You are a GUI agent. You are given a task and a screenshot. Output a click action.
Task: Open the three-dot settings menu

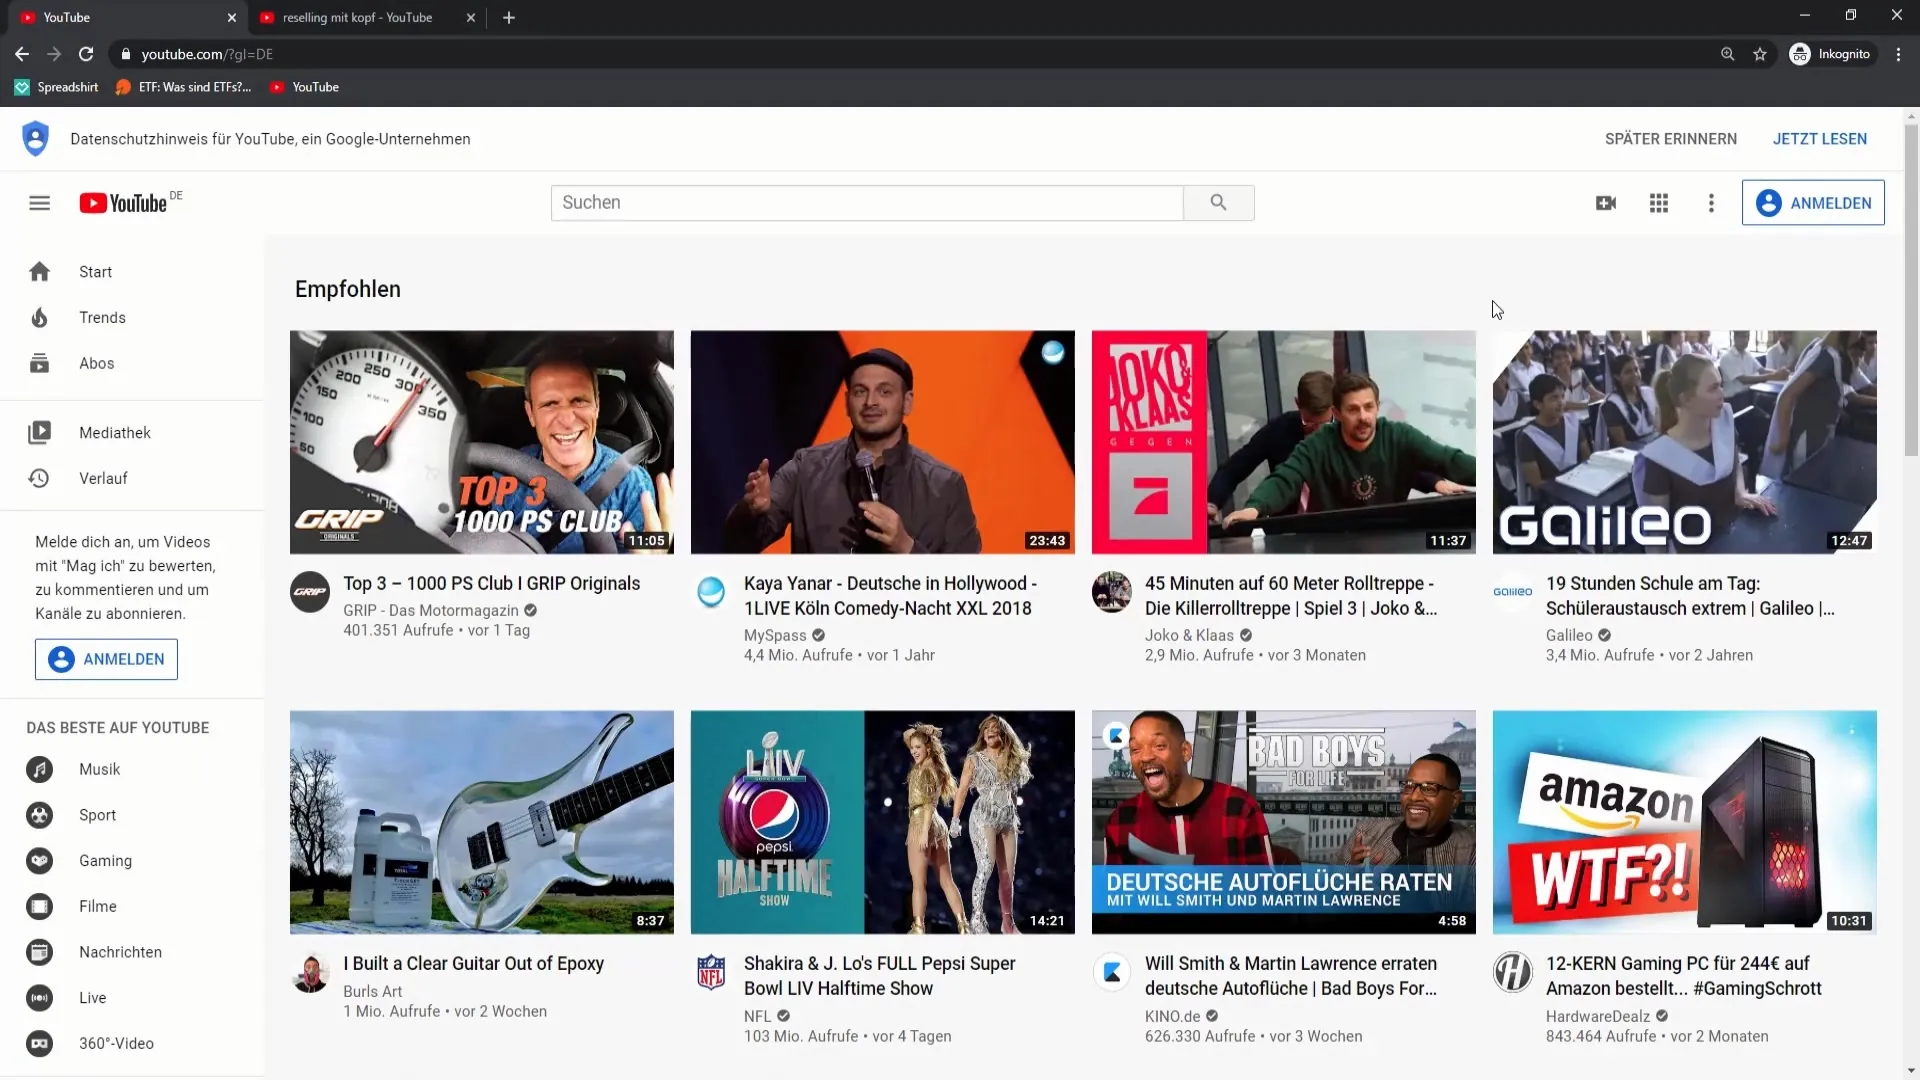(x=1711, y=203)
